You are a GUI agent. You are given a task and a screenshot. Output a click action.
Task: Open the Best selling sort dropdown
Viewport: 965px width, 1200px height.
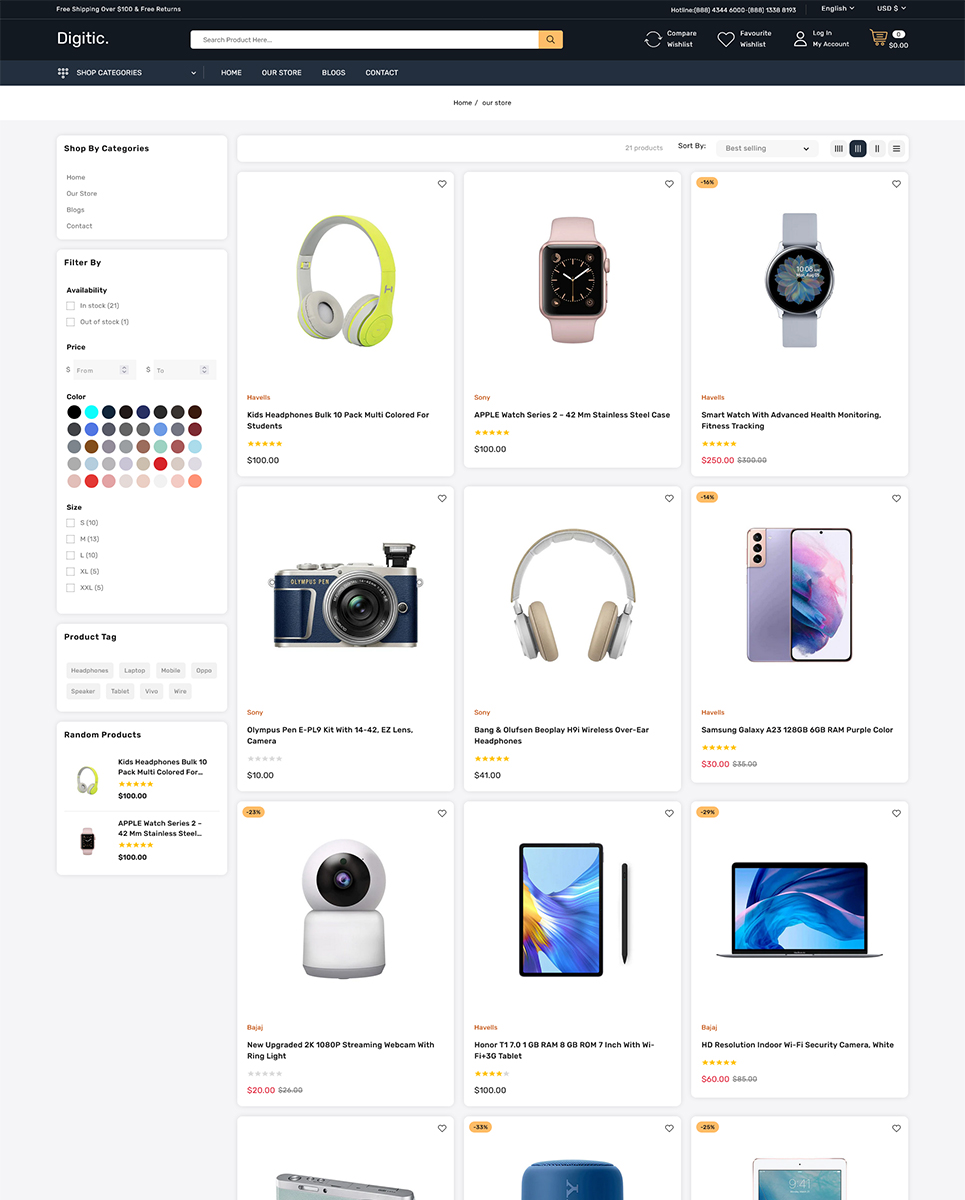coord(767,148)
